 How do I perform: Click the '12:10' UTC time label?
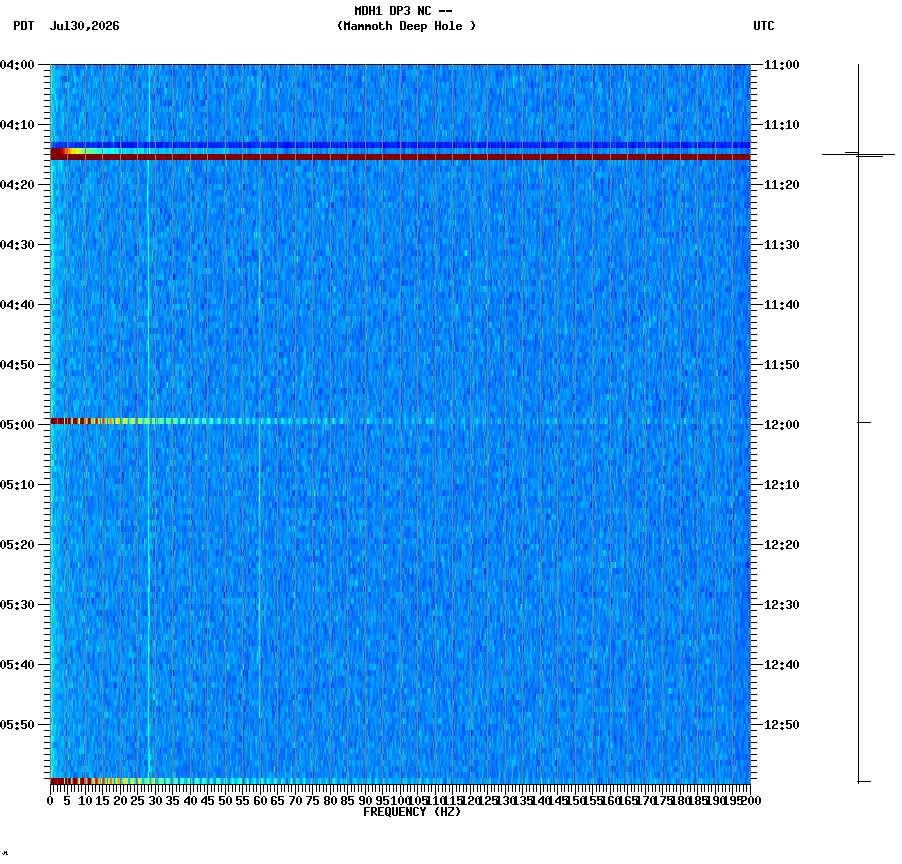[x=782, y=485]
